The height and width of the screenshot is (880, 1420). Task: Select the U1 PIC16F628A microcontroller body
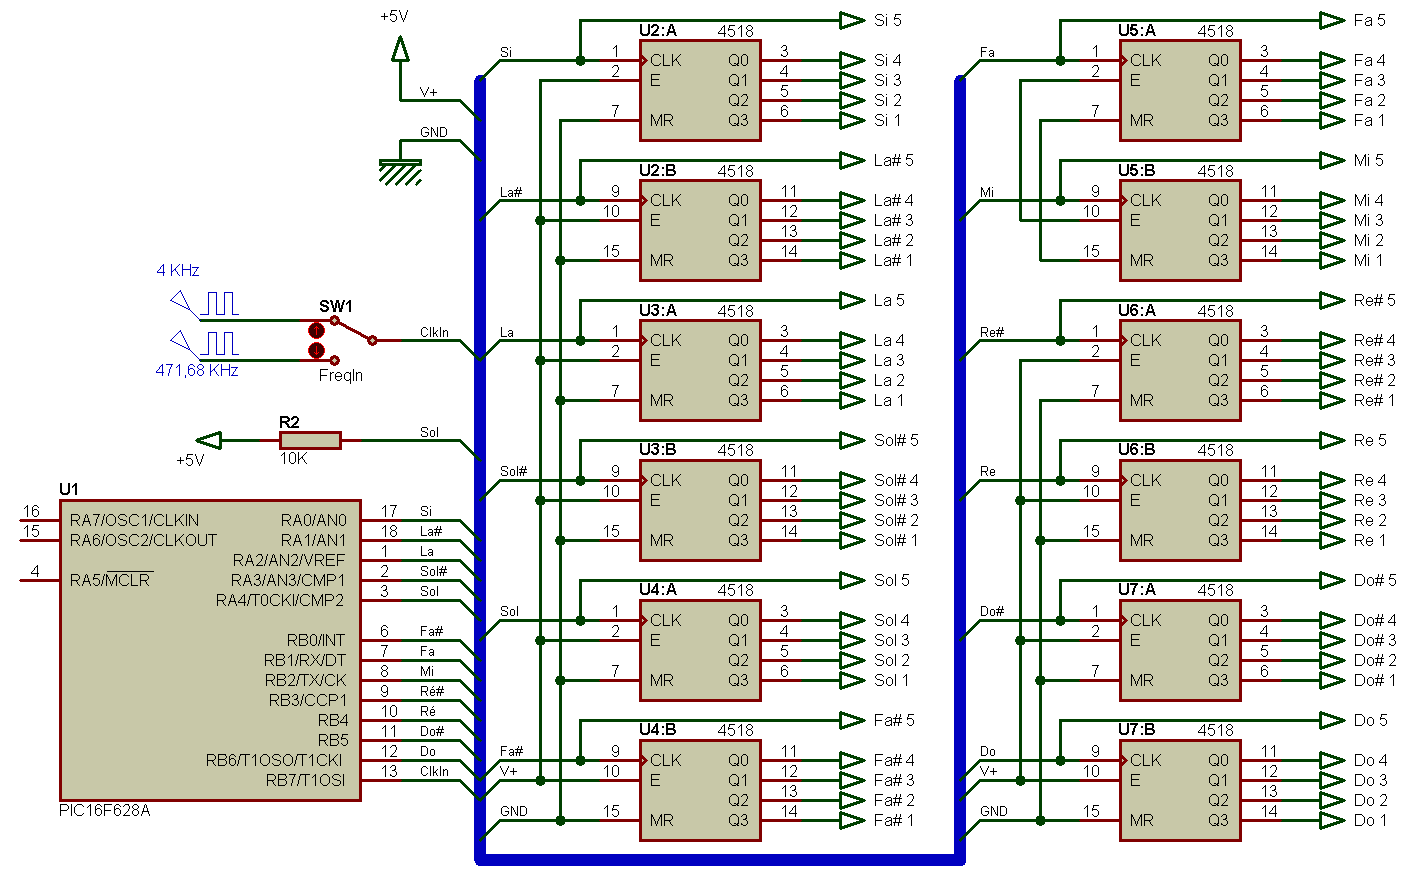(210, 650)
